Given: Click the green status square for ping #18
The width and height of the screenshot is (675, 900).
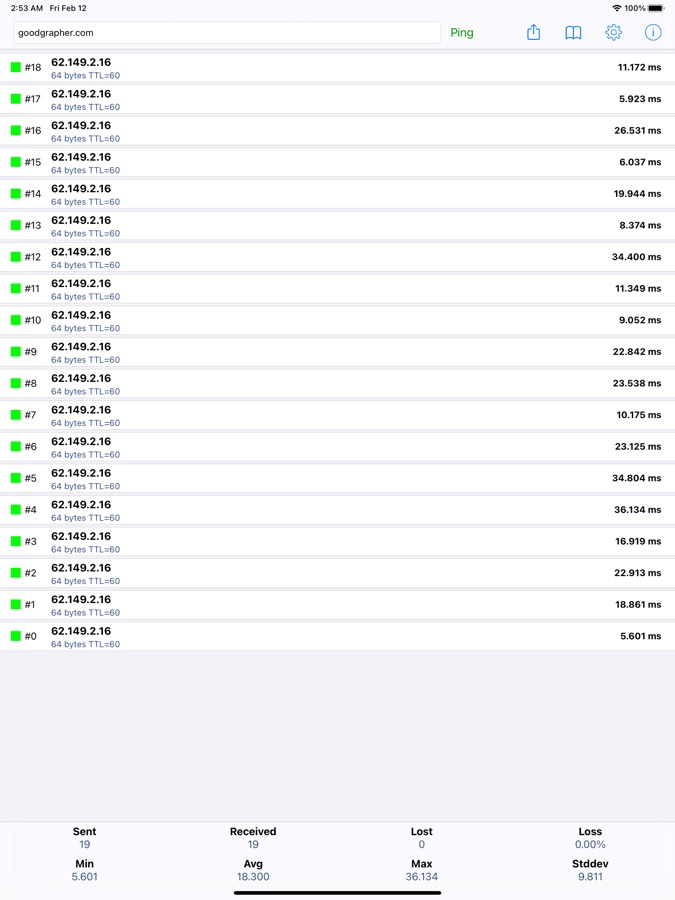Looking at the screenshot, I should (x=16, y=68).
